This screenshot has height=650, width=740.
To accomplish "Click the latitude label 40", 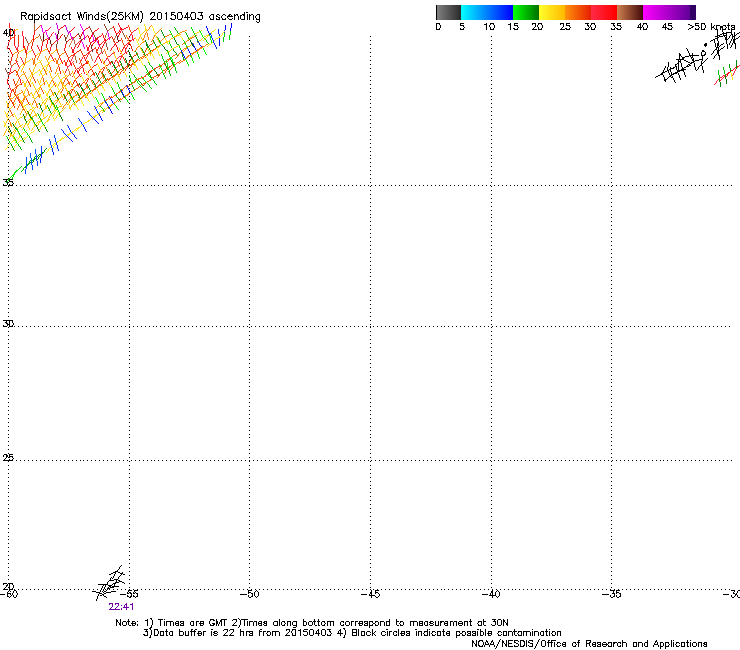I will coord(8,33).
